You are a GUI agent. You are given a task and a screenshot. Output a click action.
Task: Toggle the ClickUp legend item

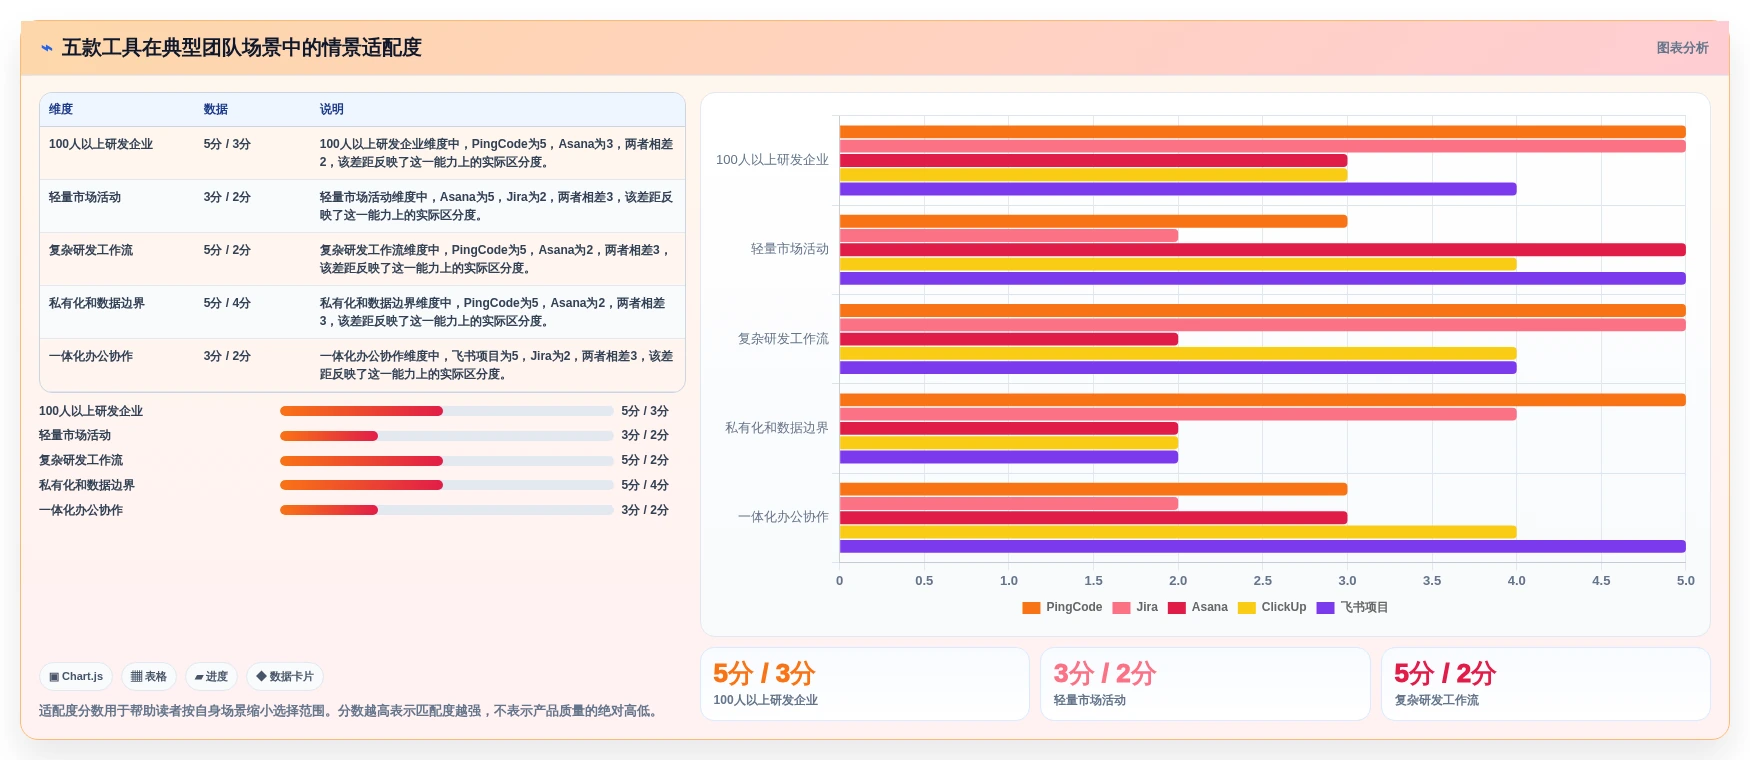point(1272,607)
